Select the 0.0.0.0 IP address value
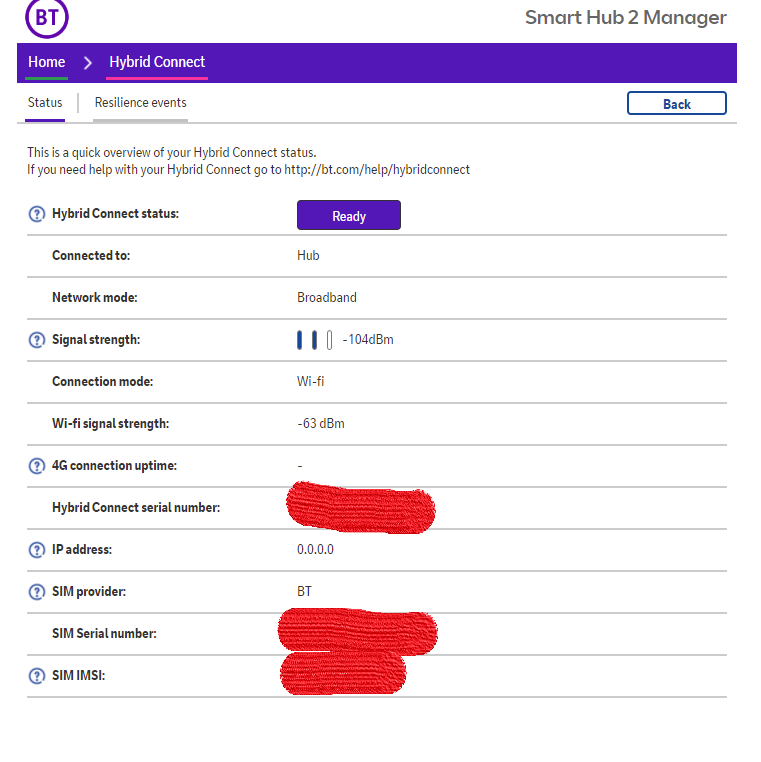This screenshot has width=761, height=762. [315, 550]
